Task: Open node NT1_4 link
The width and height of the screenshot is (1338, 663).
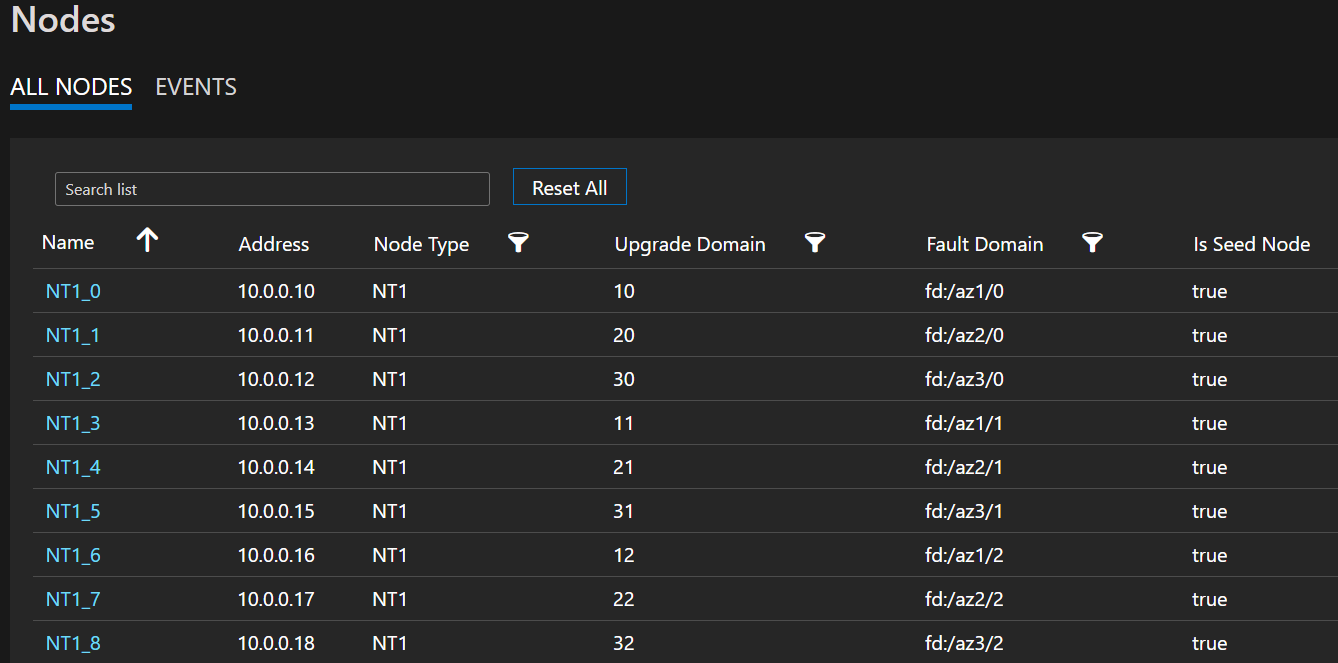Action: click(73, 468)
